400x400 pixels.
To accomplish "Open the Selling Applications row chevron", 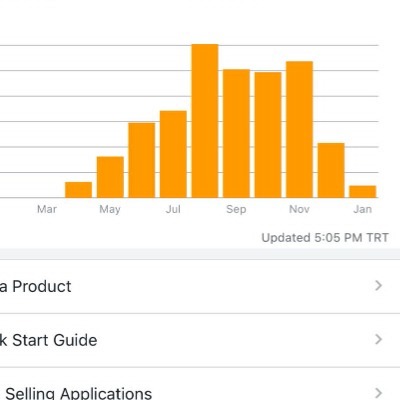I will pos(378,393).
